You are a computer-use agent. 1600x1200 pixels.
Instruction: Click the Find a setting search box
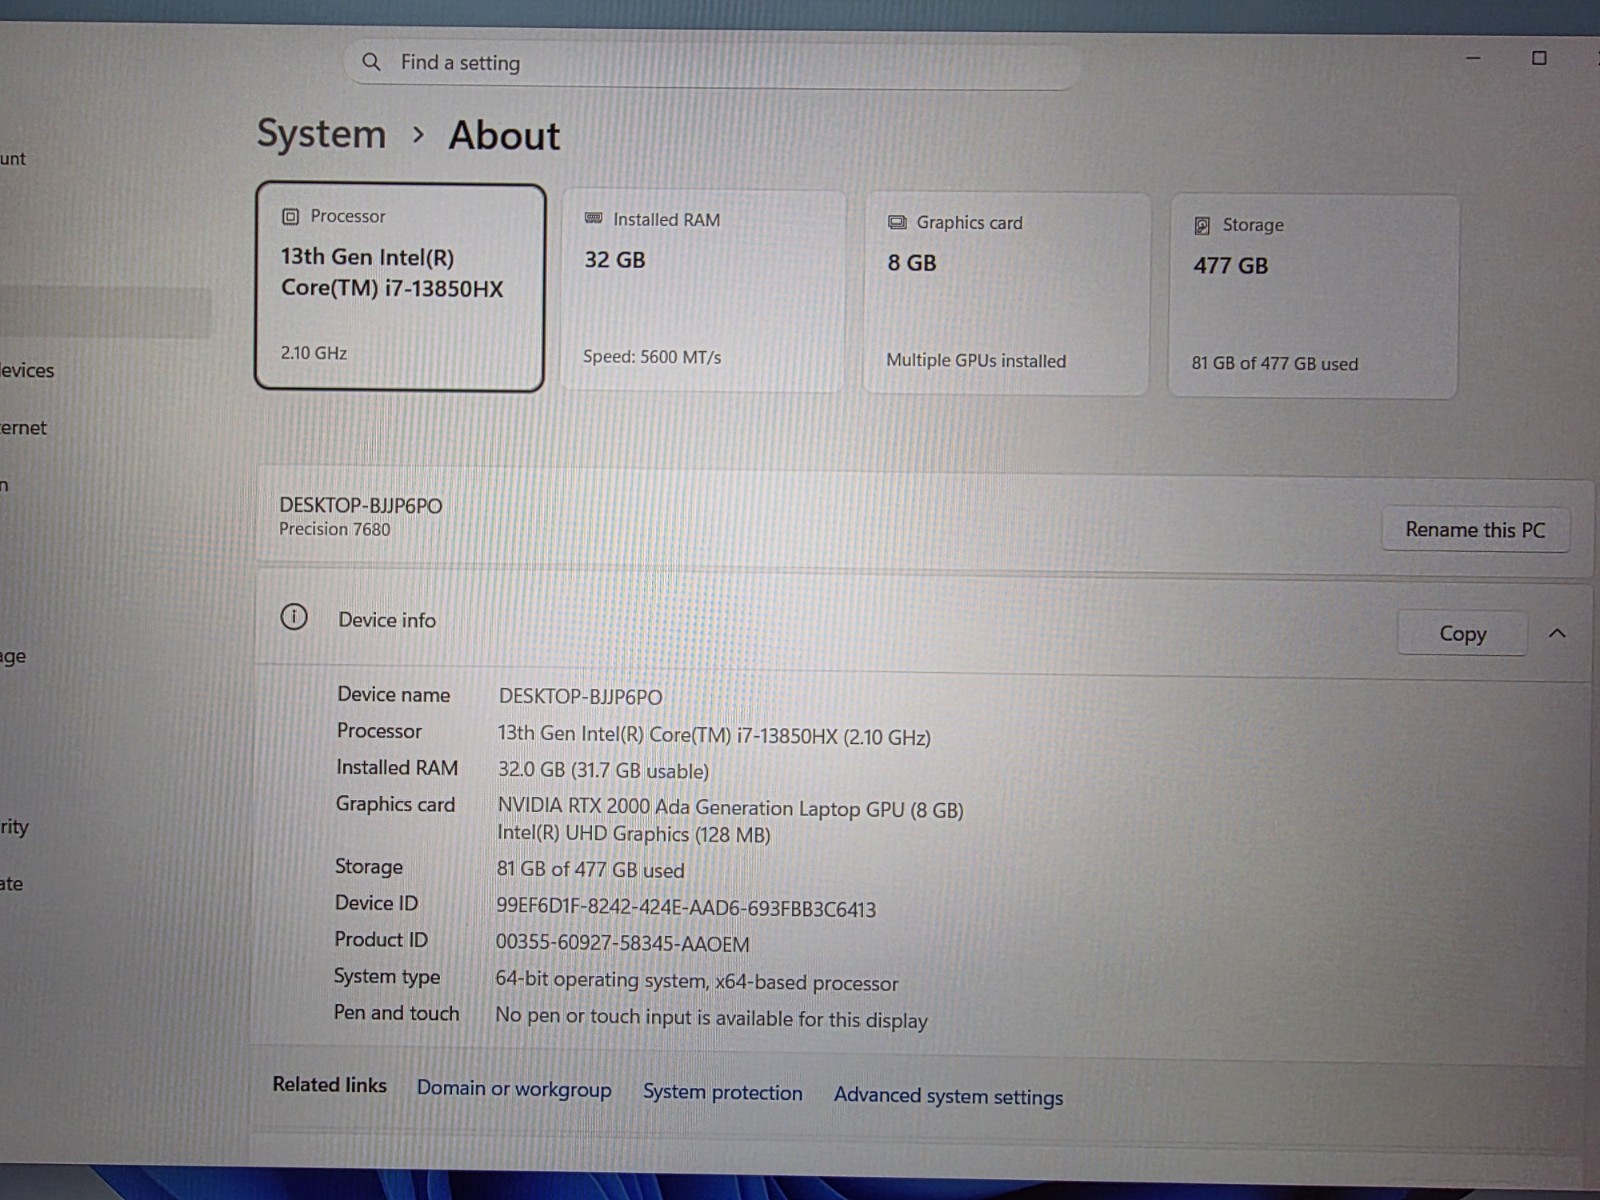[x=712, y=64]
